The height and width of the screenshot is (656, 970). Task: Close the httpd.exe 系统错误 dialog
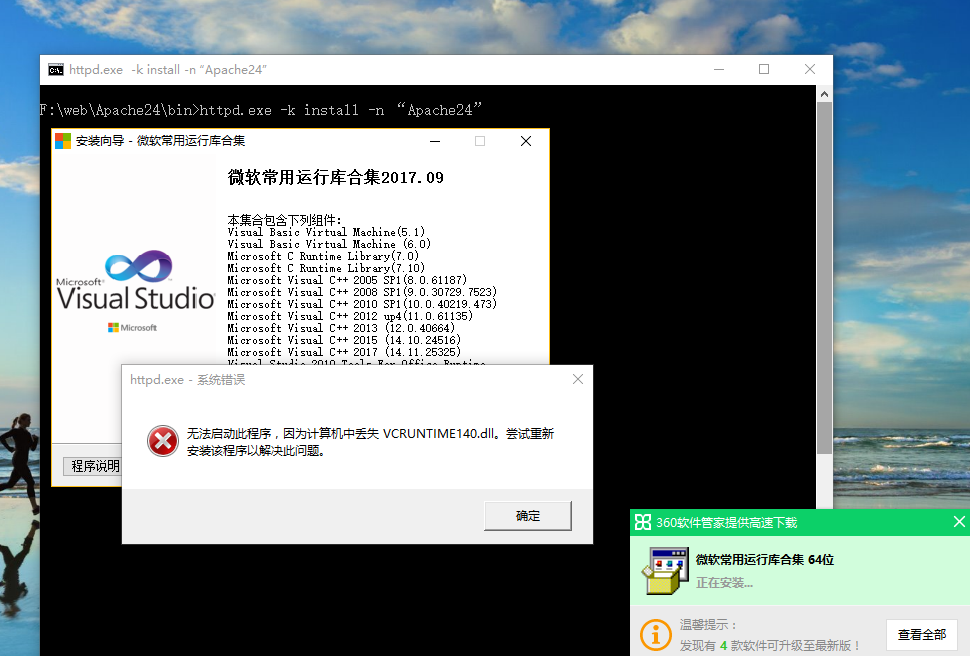[x=578, y=379]
